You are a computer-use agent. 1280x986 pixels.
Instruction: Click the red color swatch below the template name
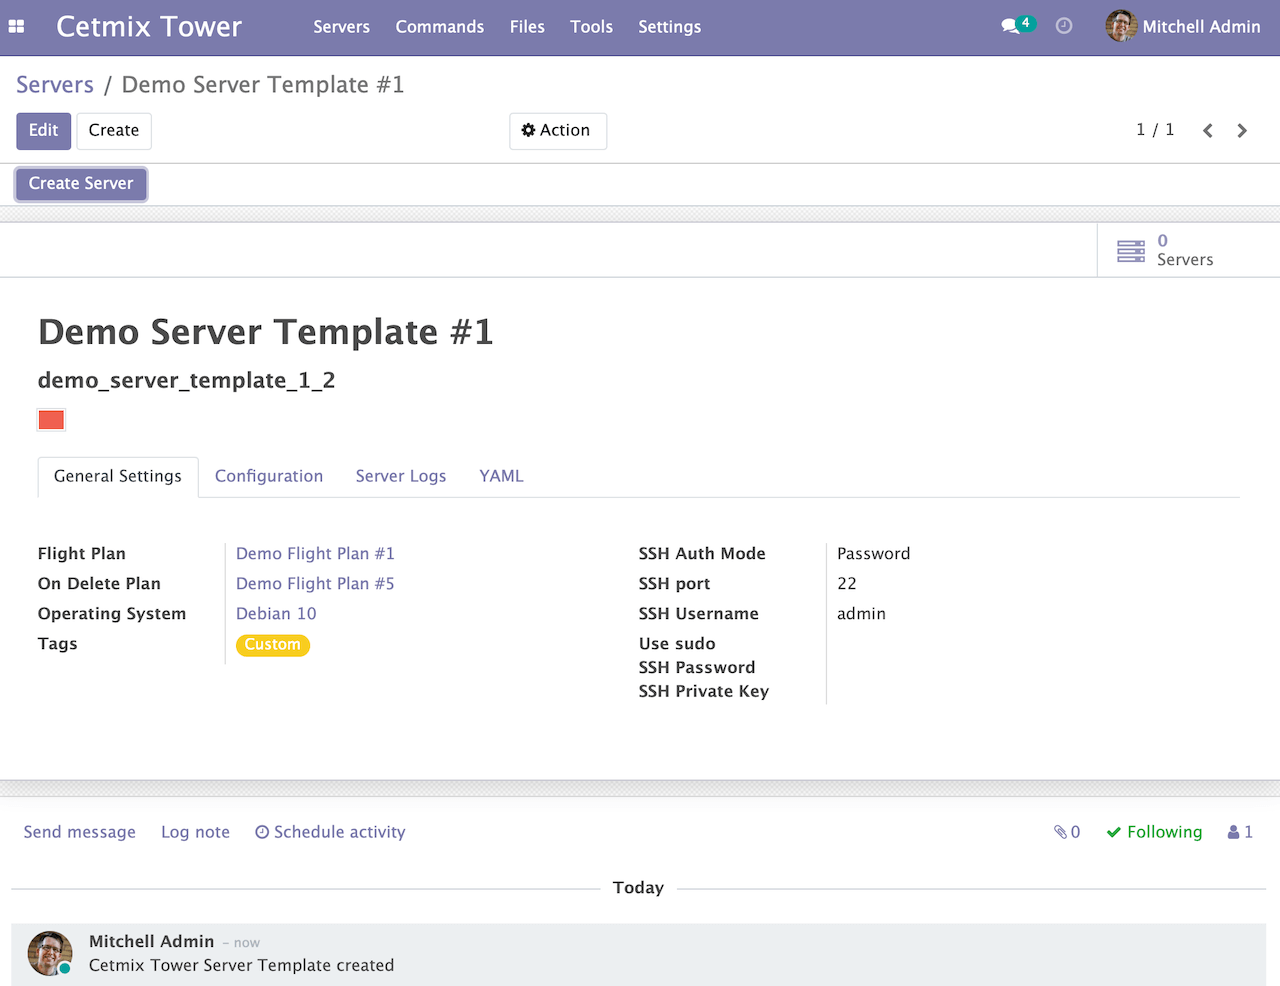51,419
